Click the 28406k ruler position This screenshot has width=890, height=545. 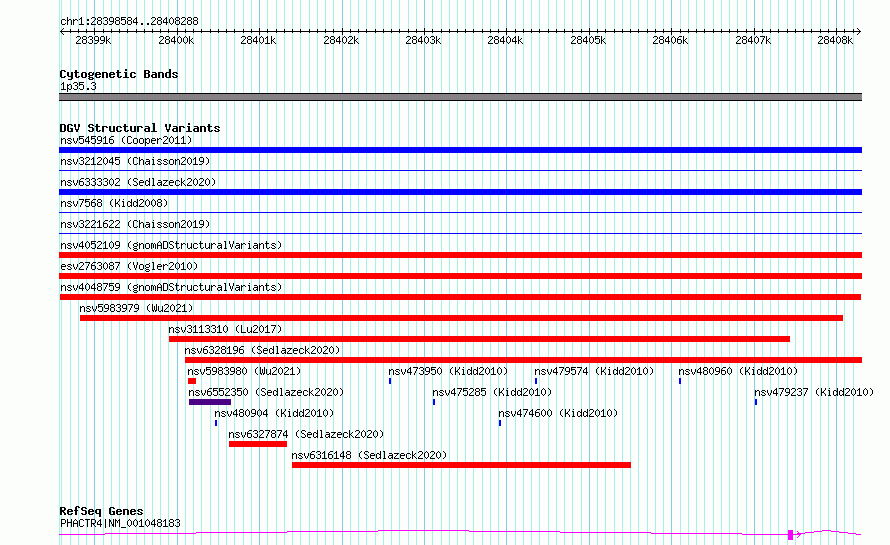click(670, 40)
